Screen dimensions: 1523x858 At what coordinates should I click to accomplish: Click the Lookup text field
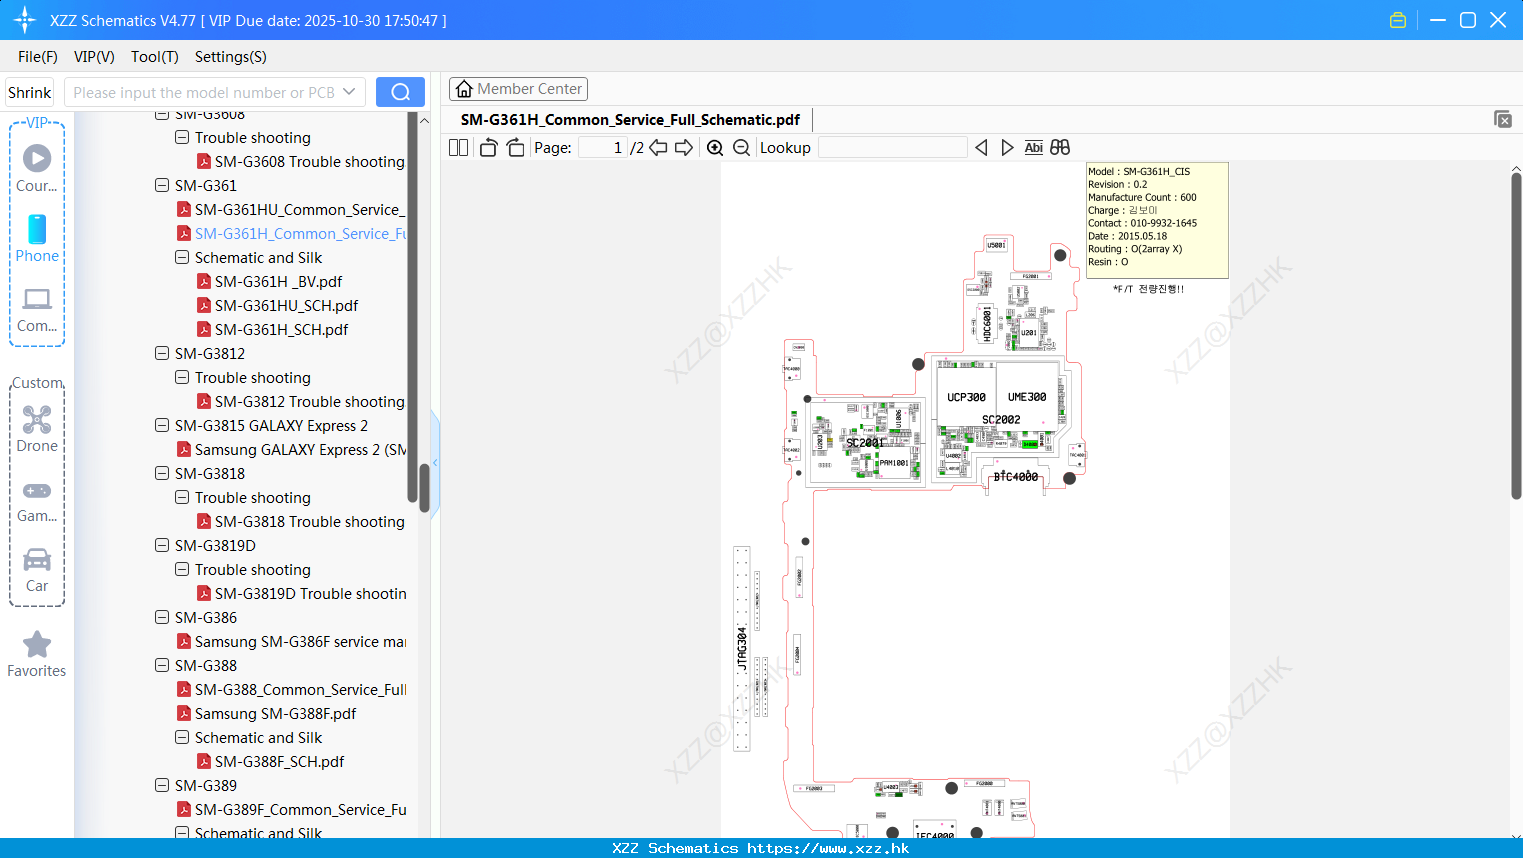click(892, 147)
